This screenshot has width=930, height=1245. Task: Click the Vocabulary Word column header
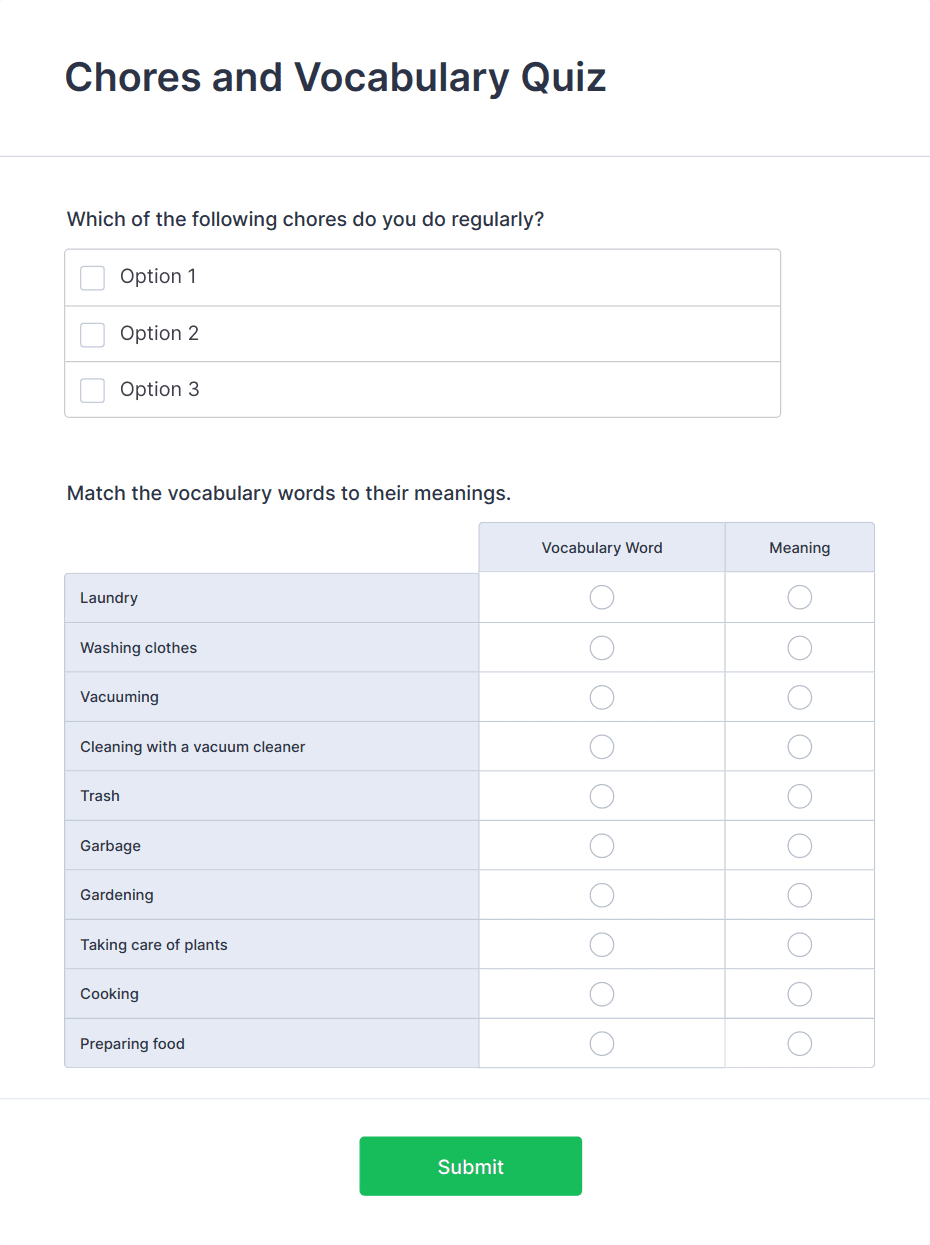(602, 548)
